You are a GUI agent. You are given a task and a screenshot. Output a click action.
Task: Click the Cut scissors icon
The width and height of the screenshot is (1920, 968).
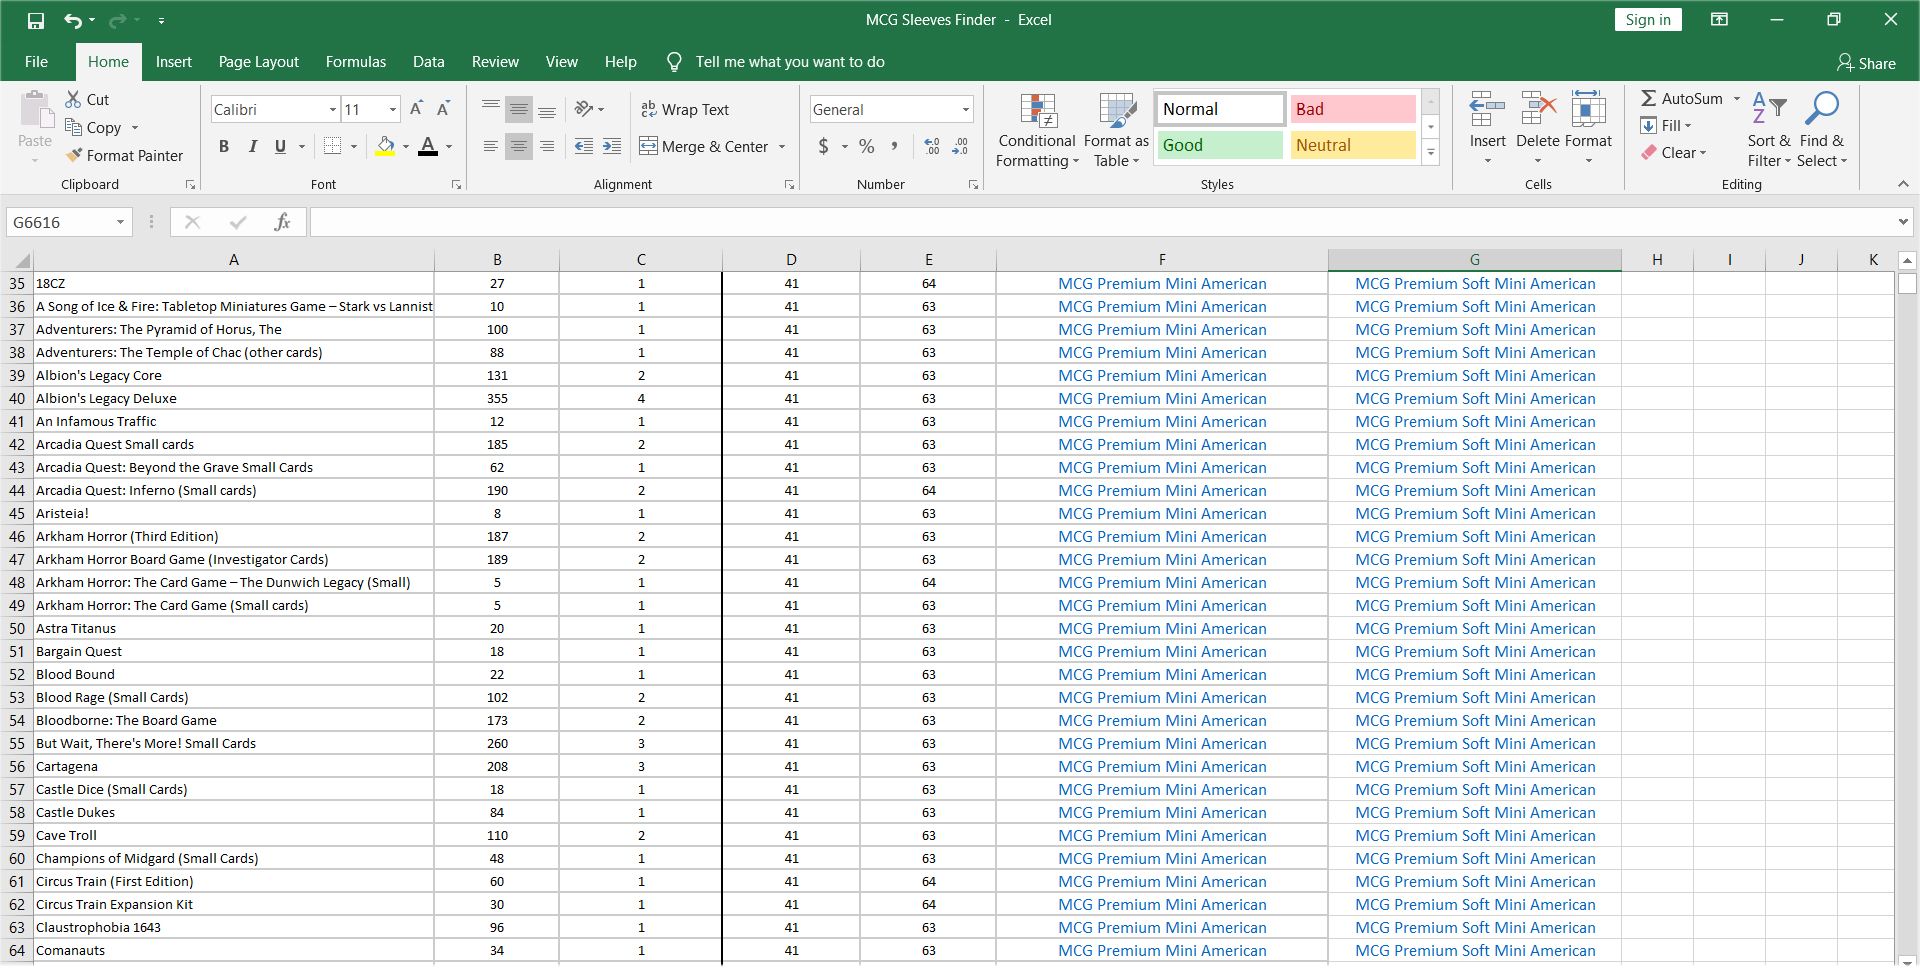pos(73,99)
